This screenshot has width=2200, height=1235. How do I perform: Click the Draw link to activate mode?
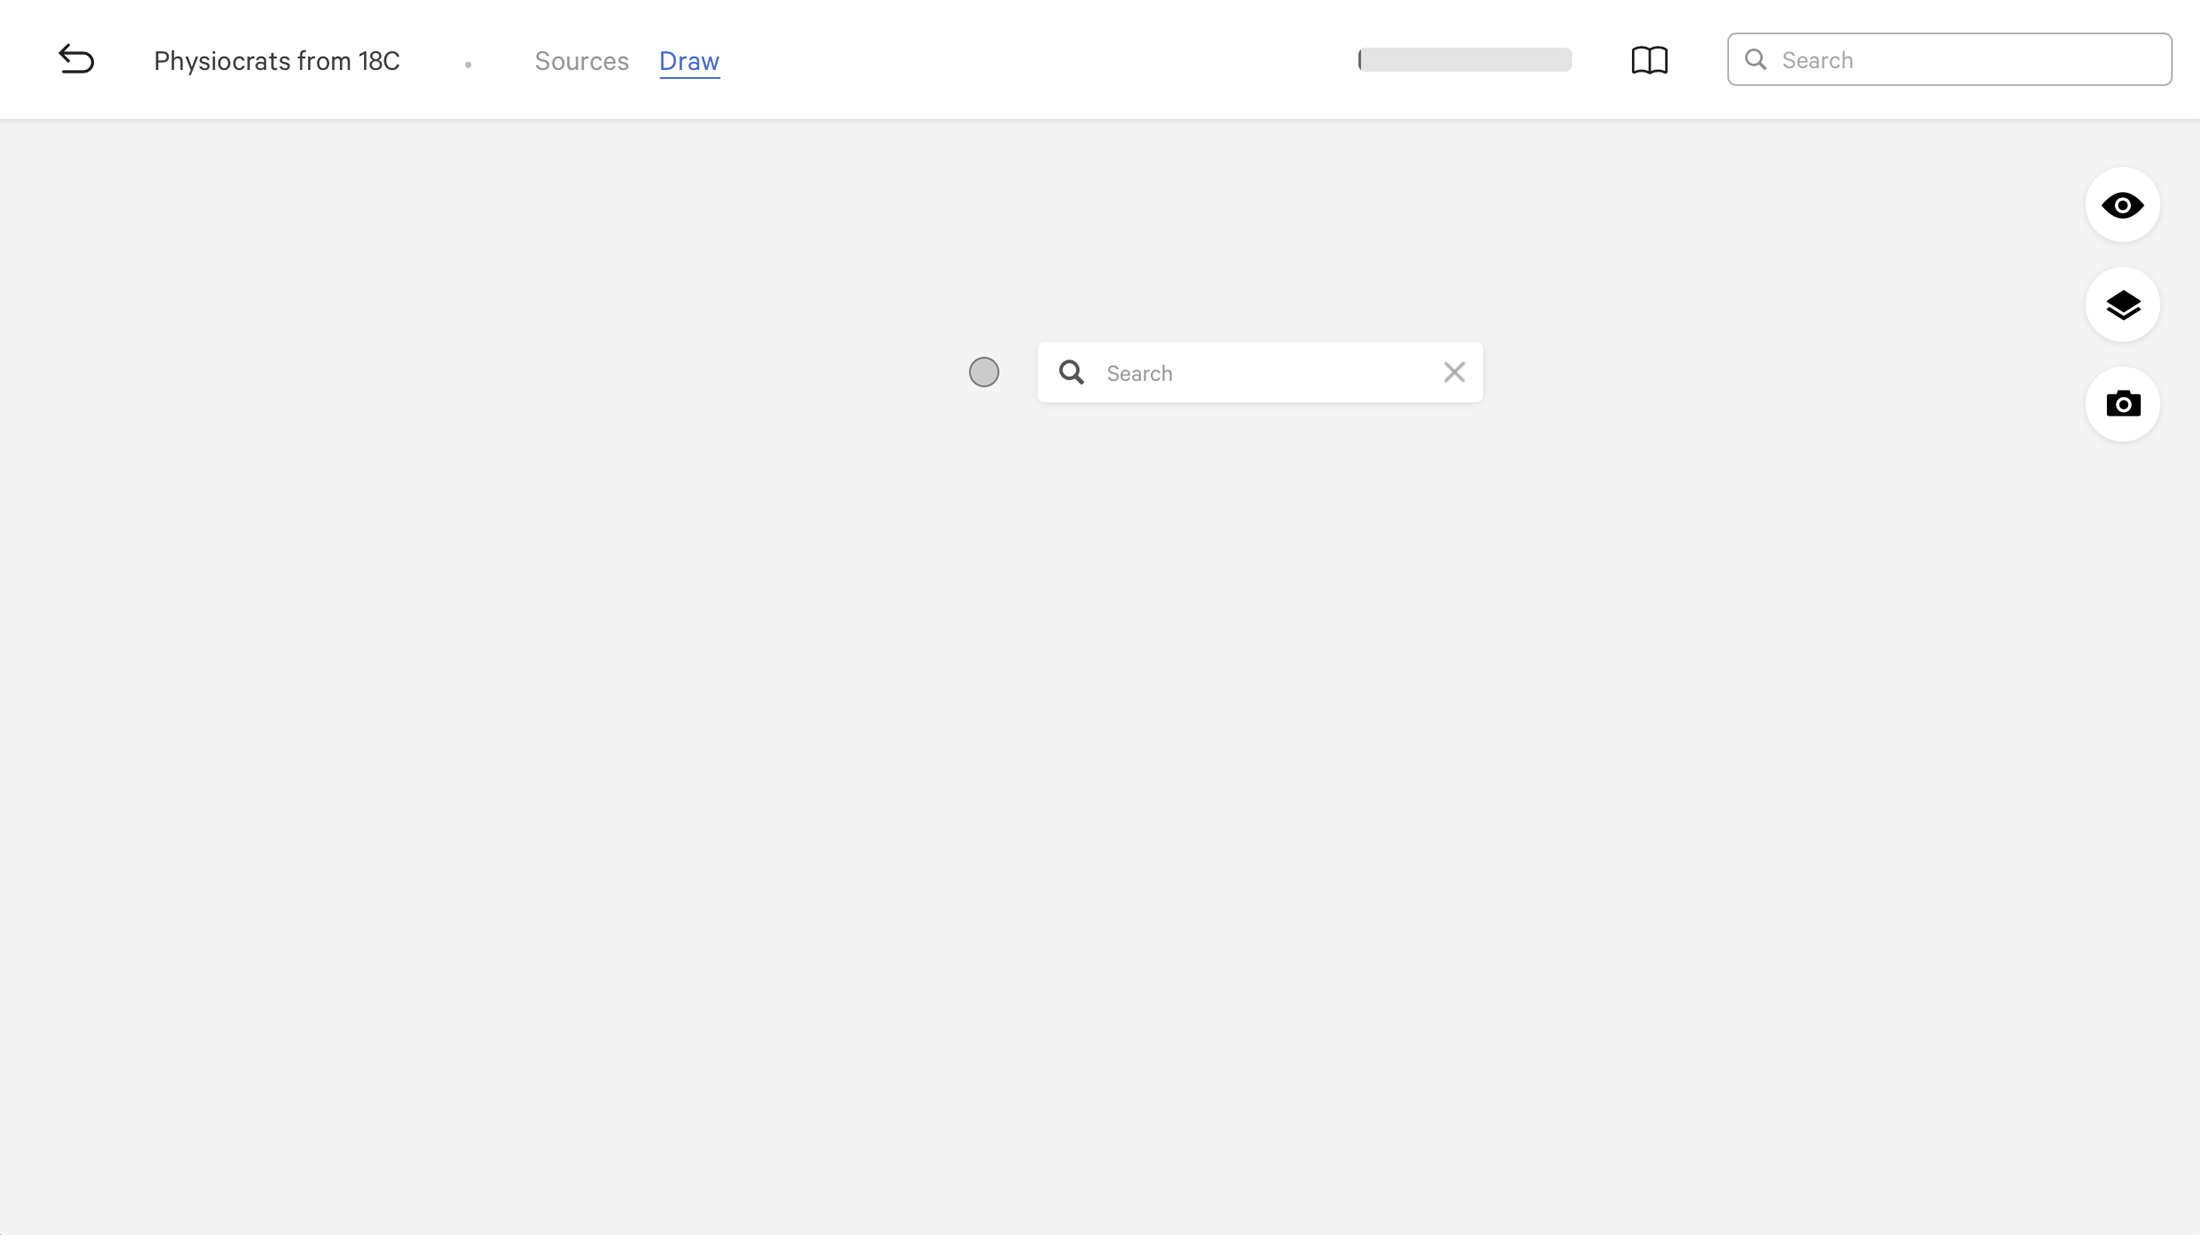pos(689,60)
